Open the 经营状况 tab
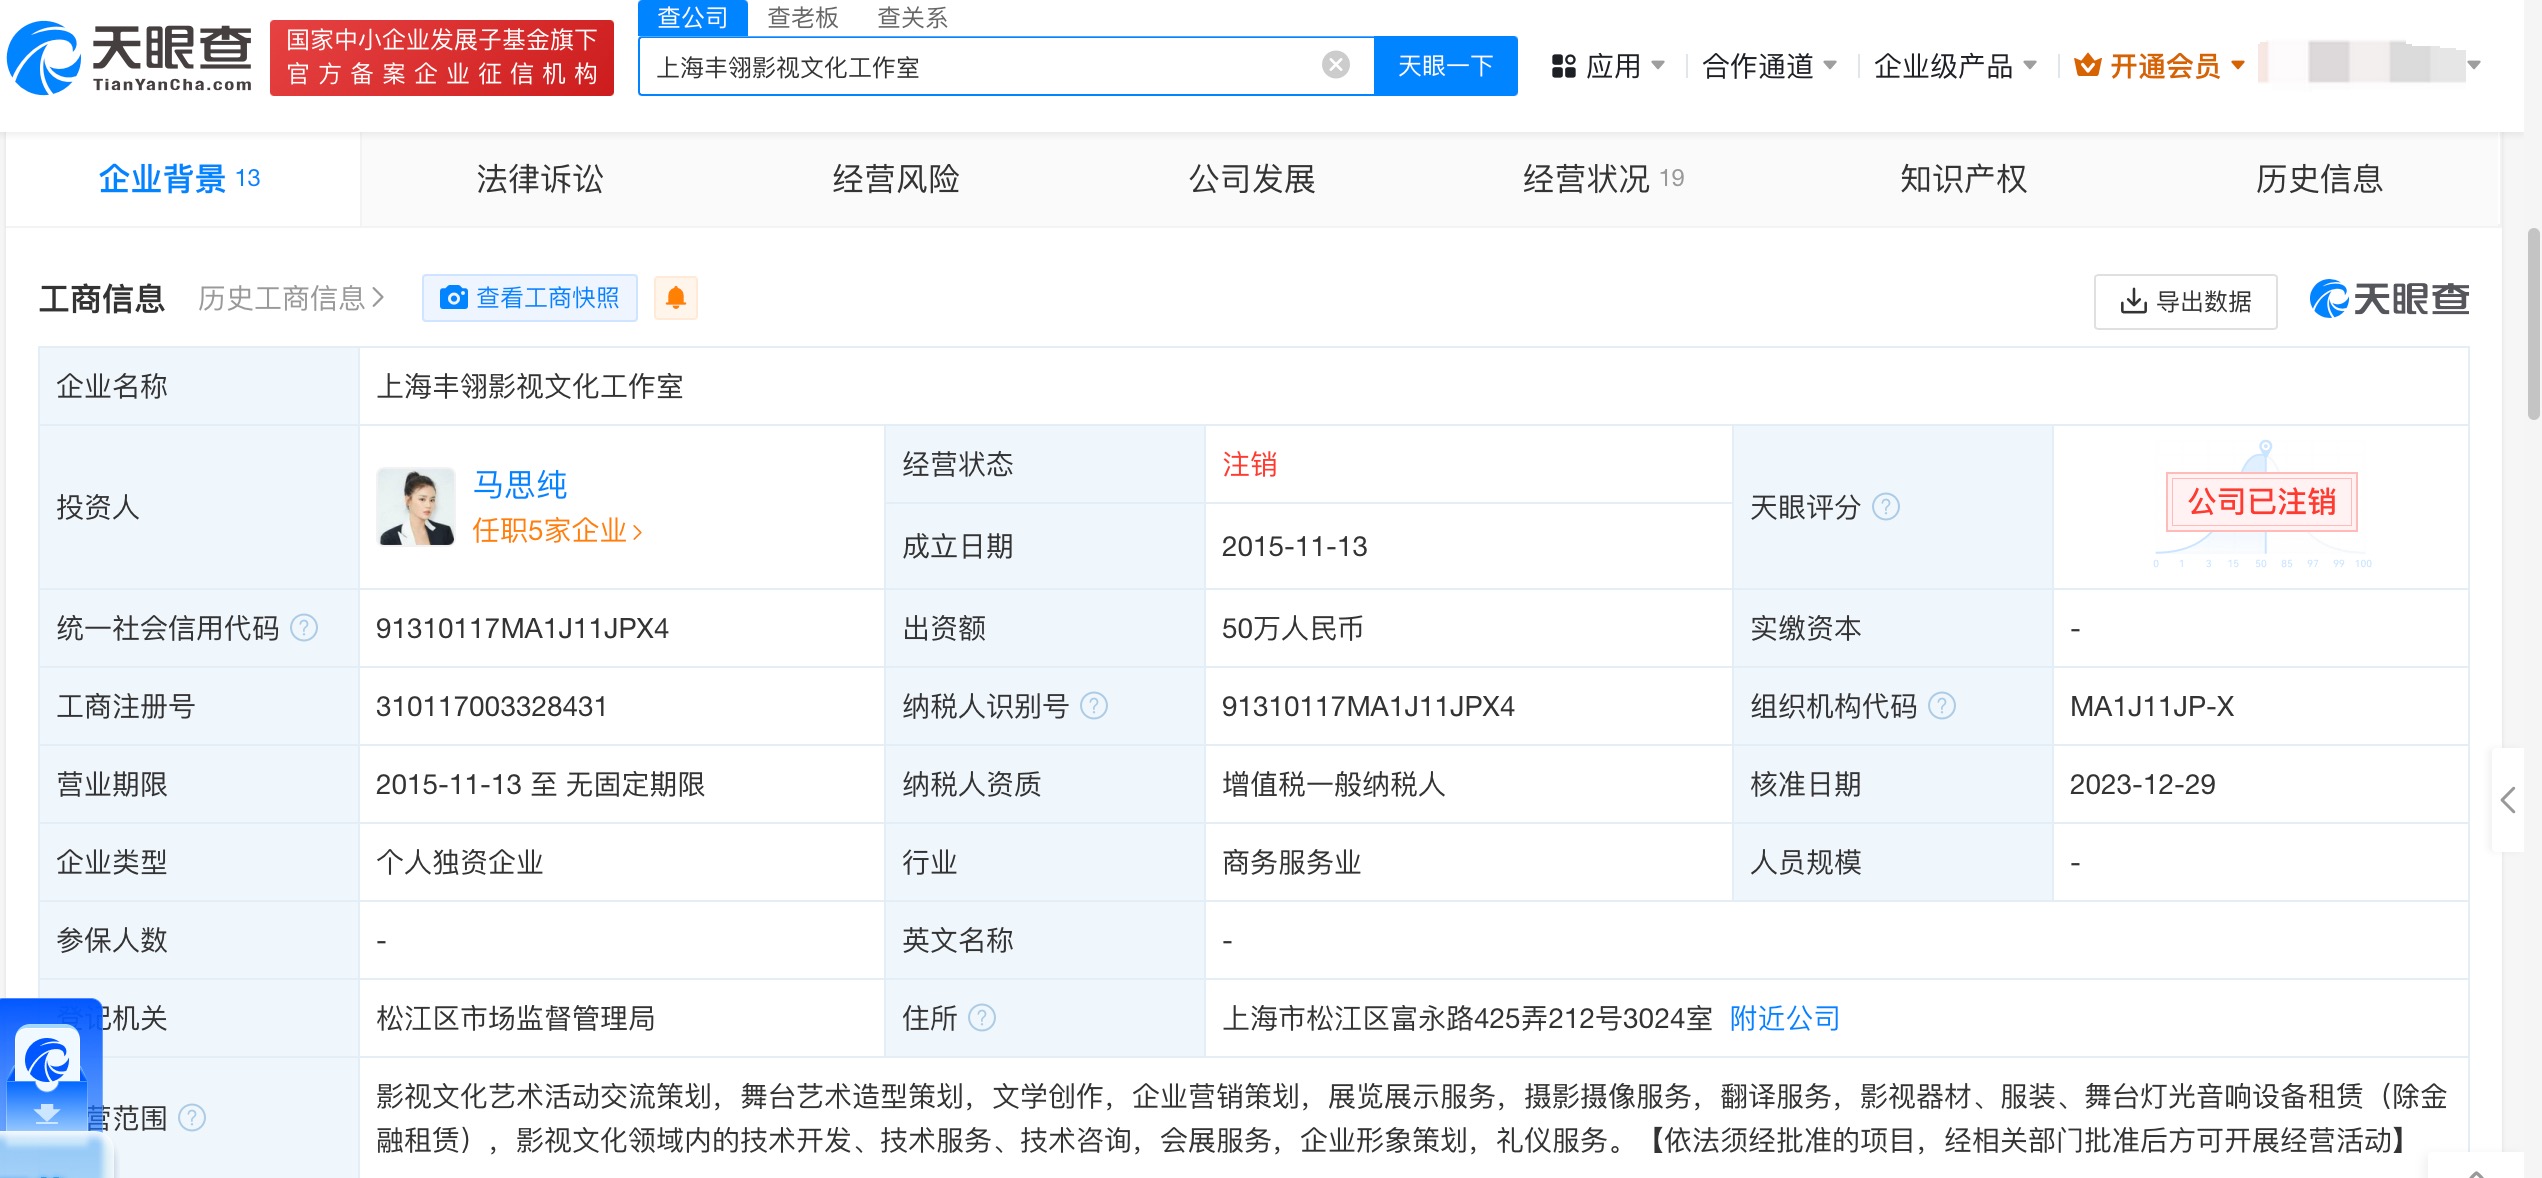The width and height of the screenshot is (2542, 1178). pos(1603,179)
